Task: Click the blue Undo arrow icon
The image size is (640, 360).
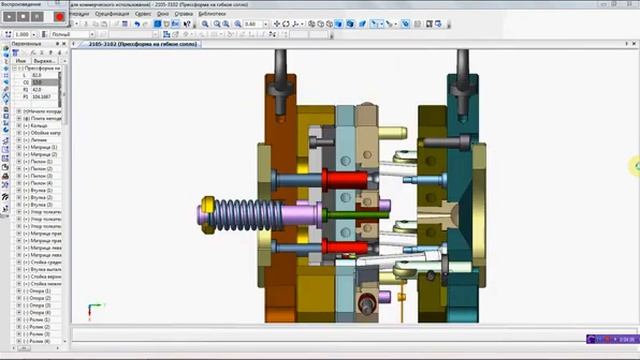Action: coord(137,24)
